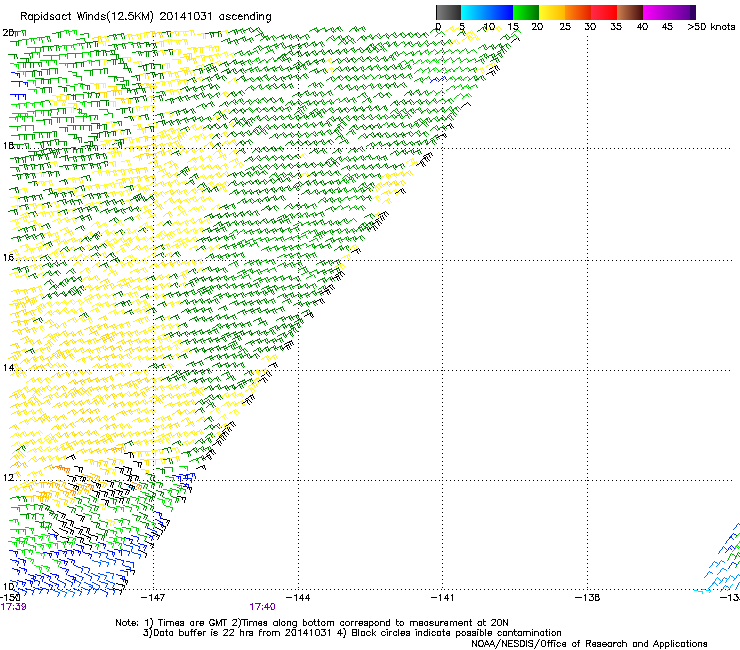
Task: Click the '-141' longitude axis label
Action: [x=443, y=598]
